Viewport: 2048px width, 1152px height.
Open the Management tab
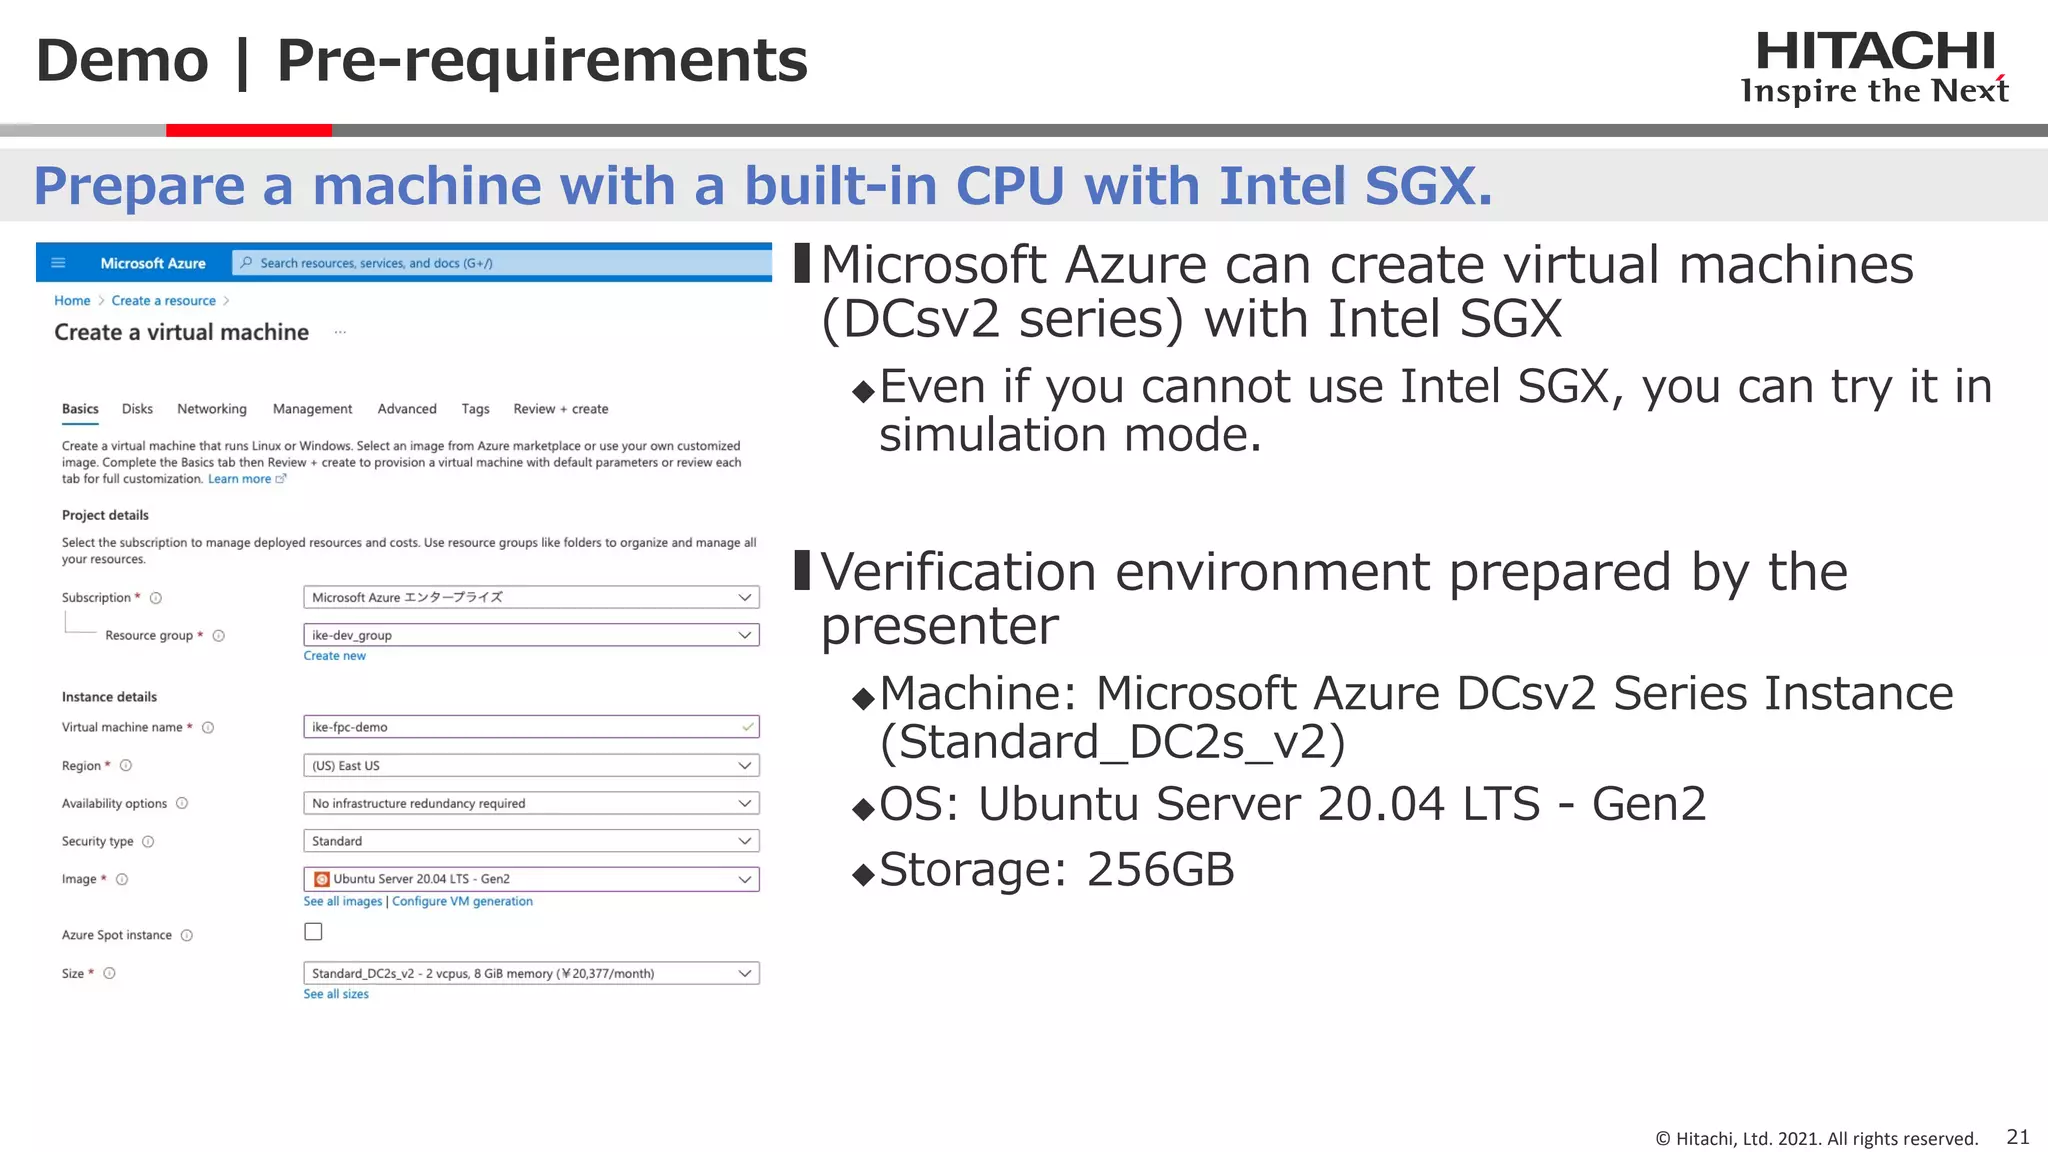tap(312, 409)
